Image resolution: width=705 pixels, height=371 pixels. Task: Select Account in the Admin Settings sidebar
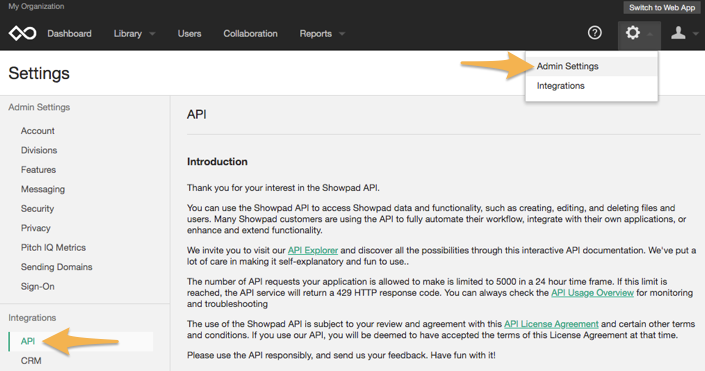click(37, 131)
